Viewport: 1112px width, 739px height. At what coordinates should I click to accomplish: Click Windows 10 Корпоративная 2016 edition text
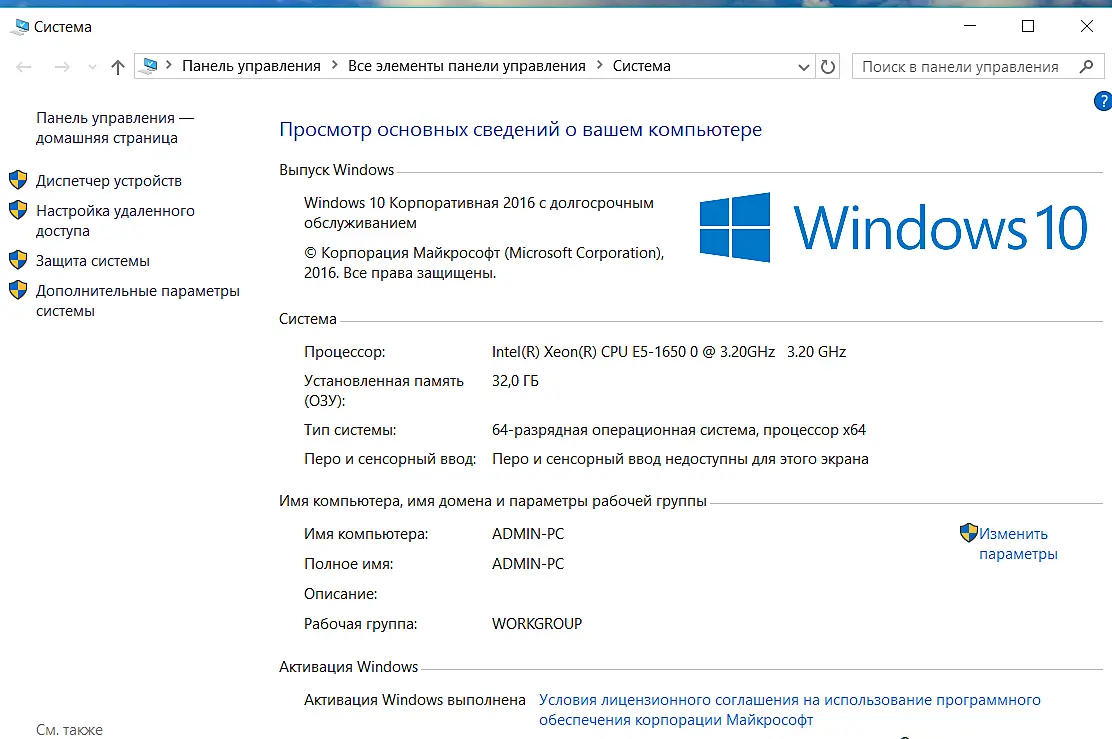tap(479, 213)
